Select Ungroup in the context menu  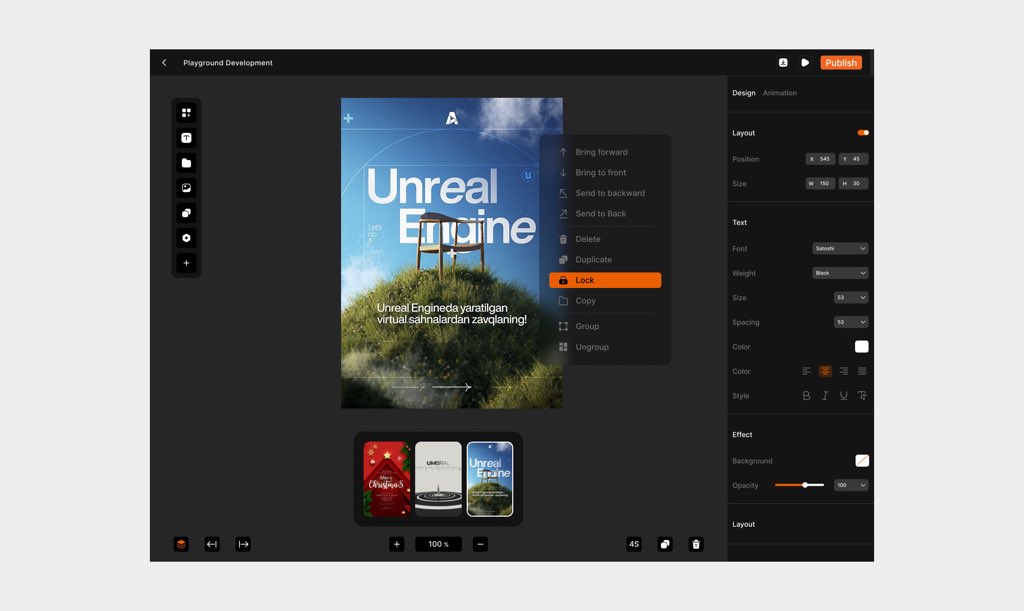click(x=605, y=347)
